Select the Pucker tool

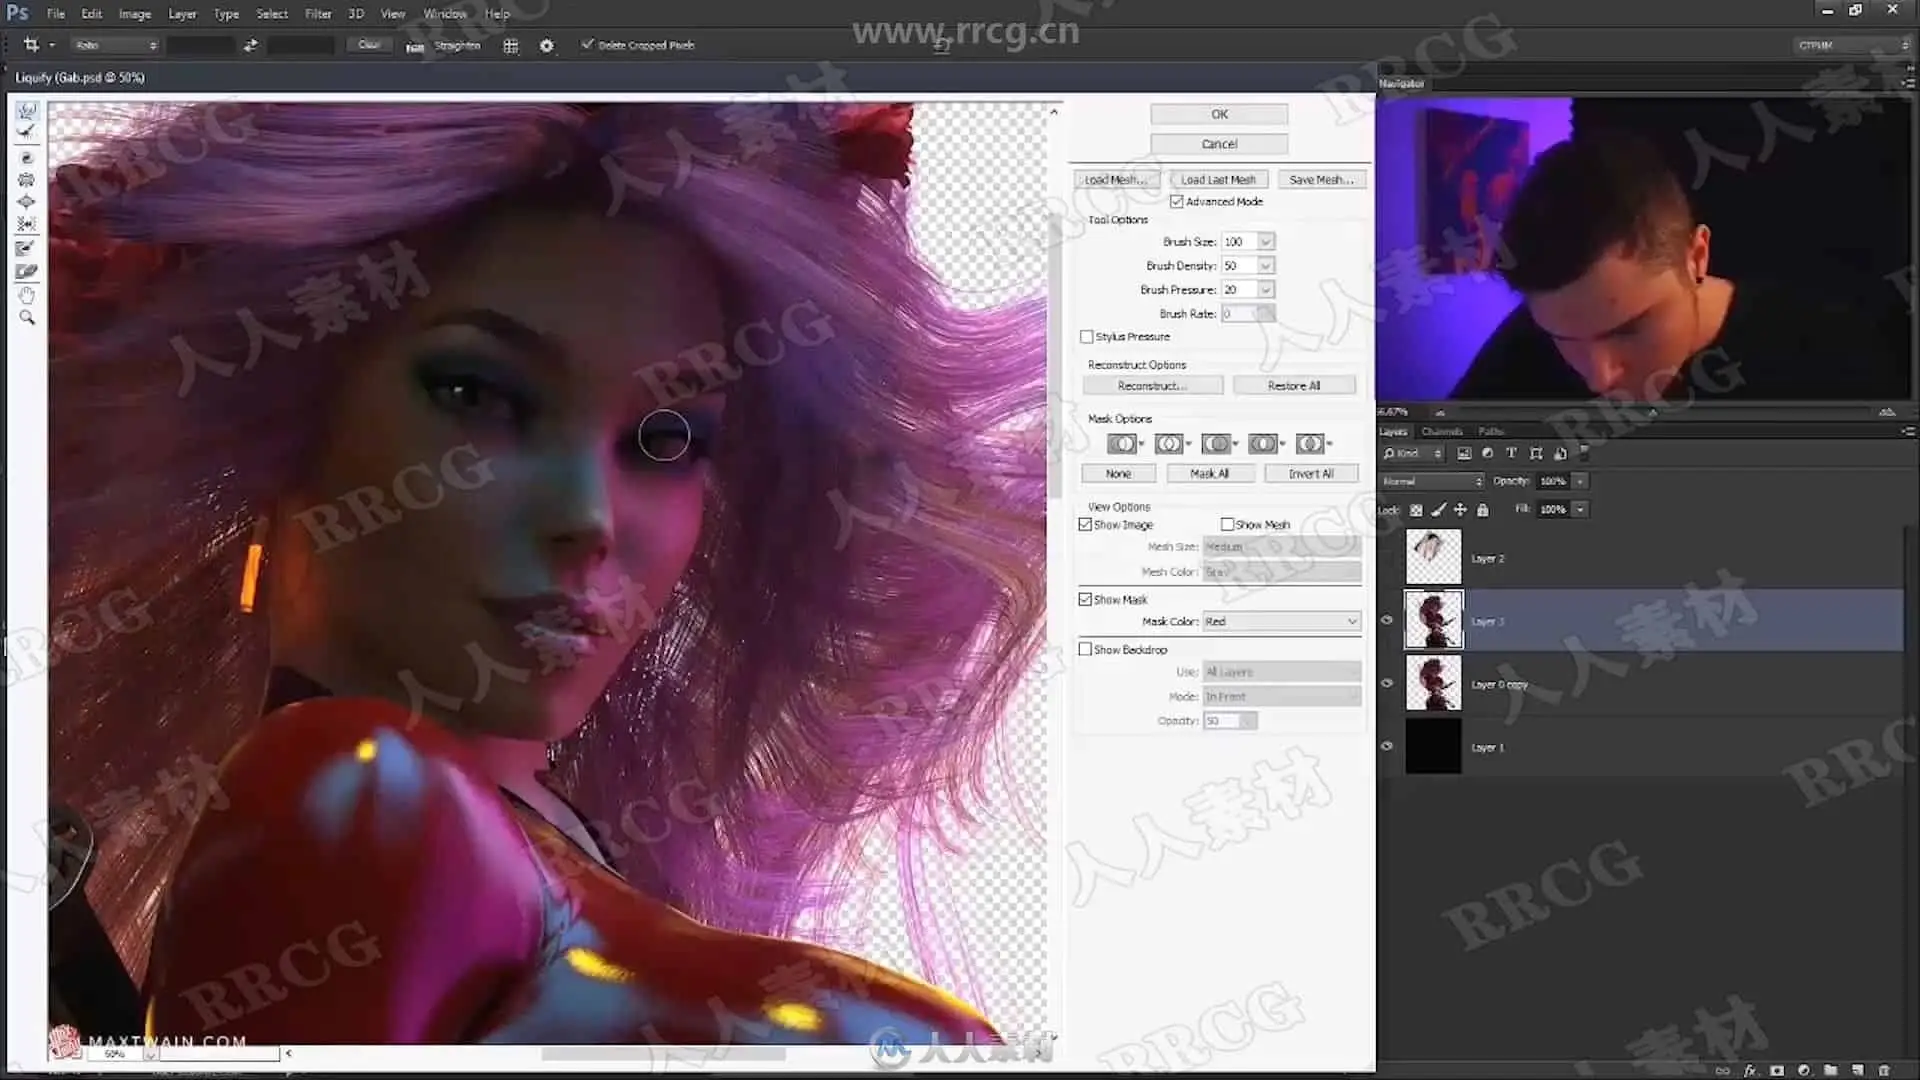coord(27,180)
